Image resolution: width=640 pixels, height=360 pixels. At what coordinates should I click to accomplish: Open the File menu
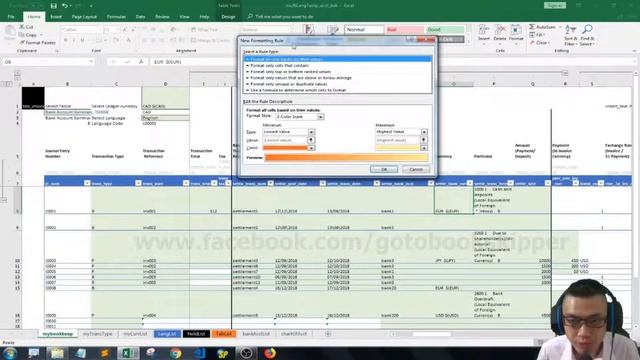pyautogui.click(x=11, y=17)
